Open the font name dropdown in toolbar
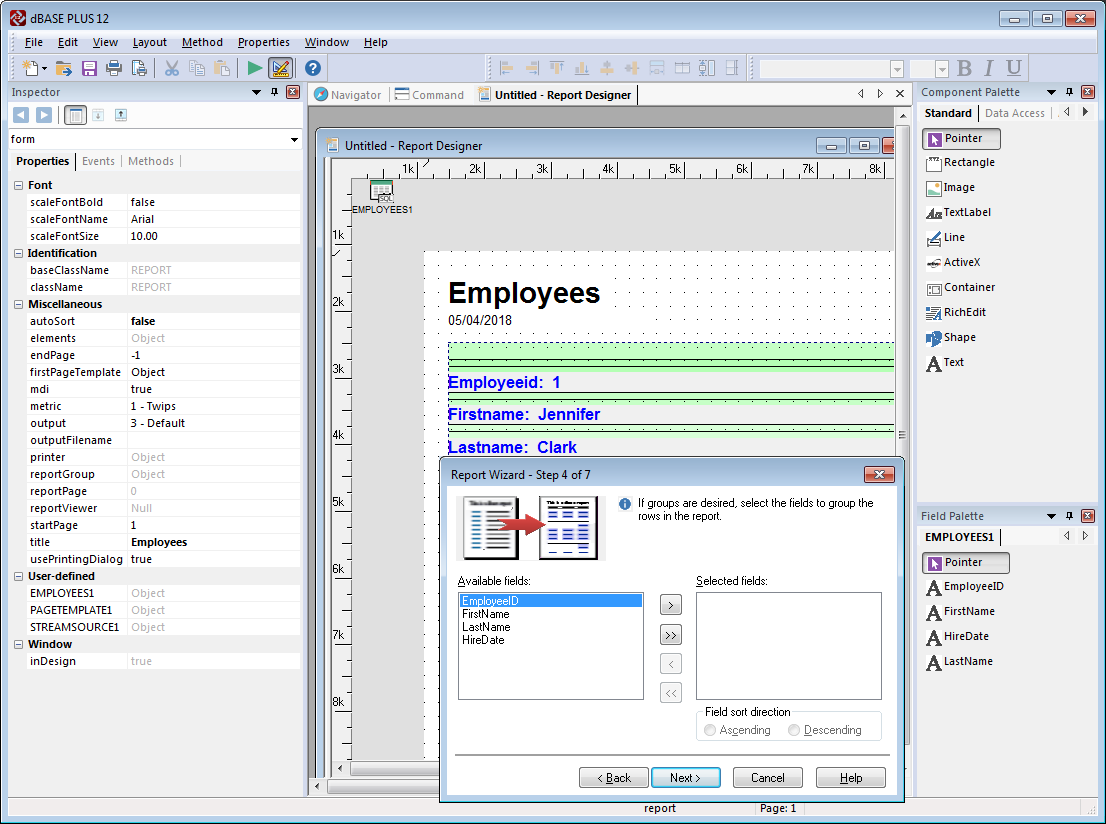Viewport: 1106px width, 824px height. 897,69
